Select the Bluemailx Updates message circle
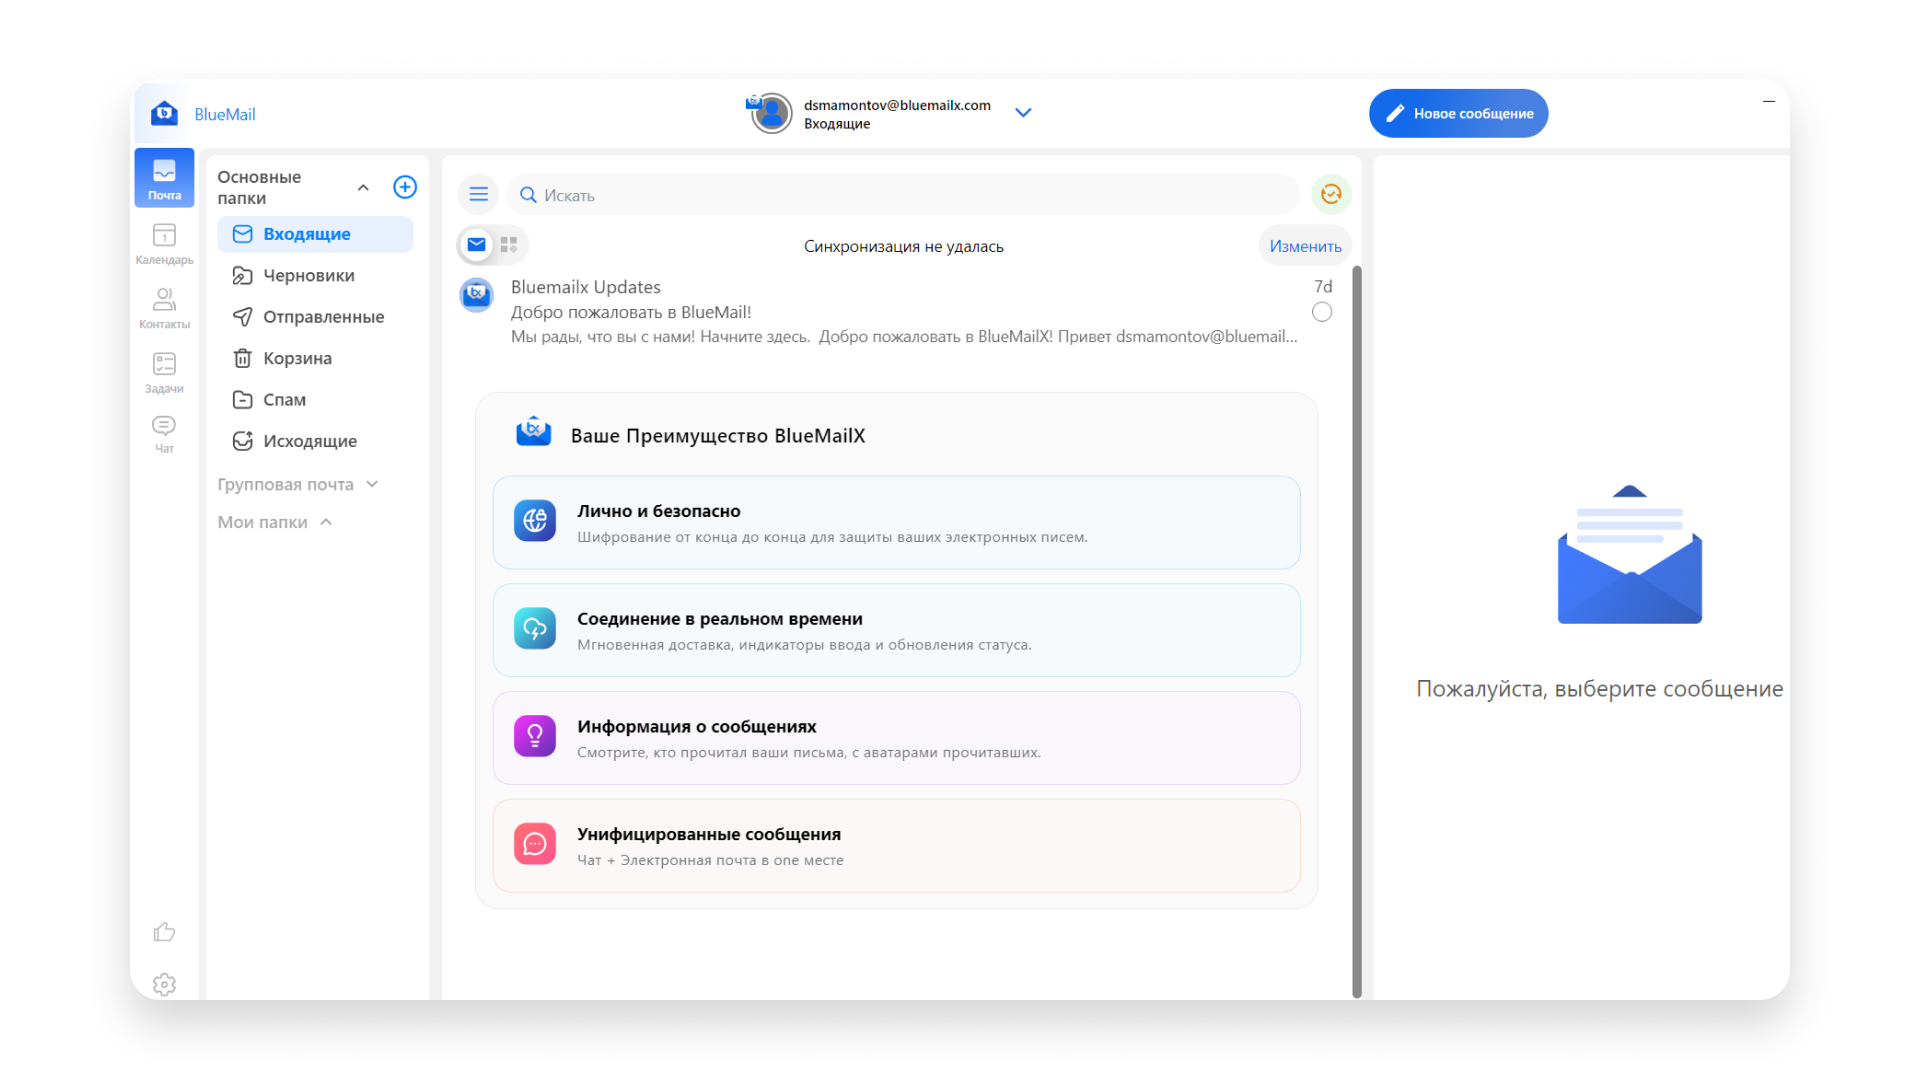The height and width of the screenshot is (1080, 1920). tap(1322, 312)
